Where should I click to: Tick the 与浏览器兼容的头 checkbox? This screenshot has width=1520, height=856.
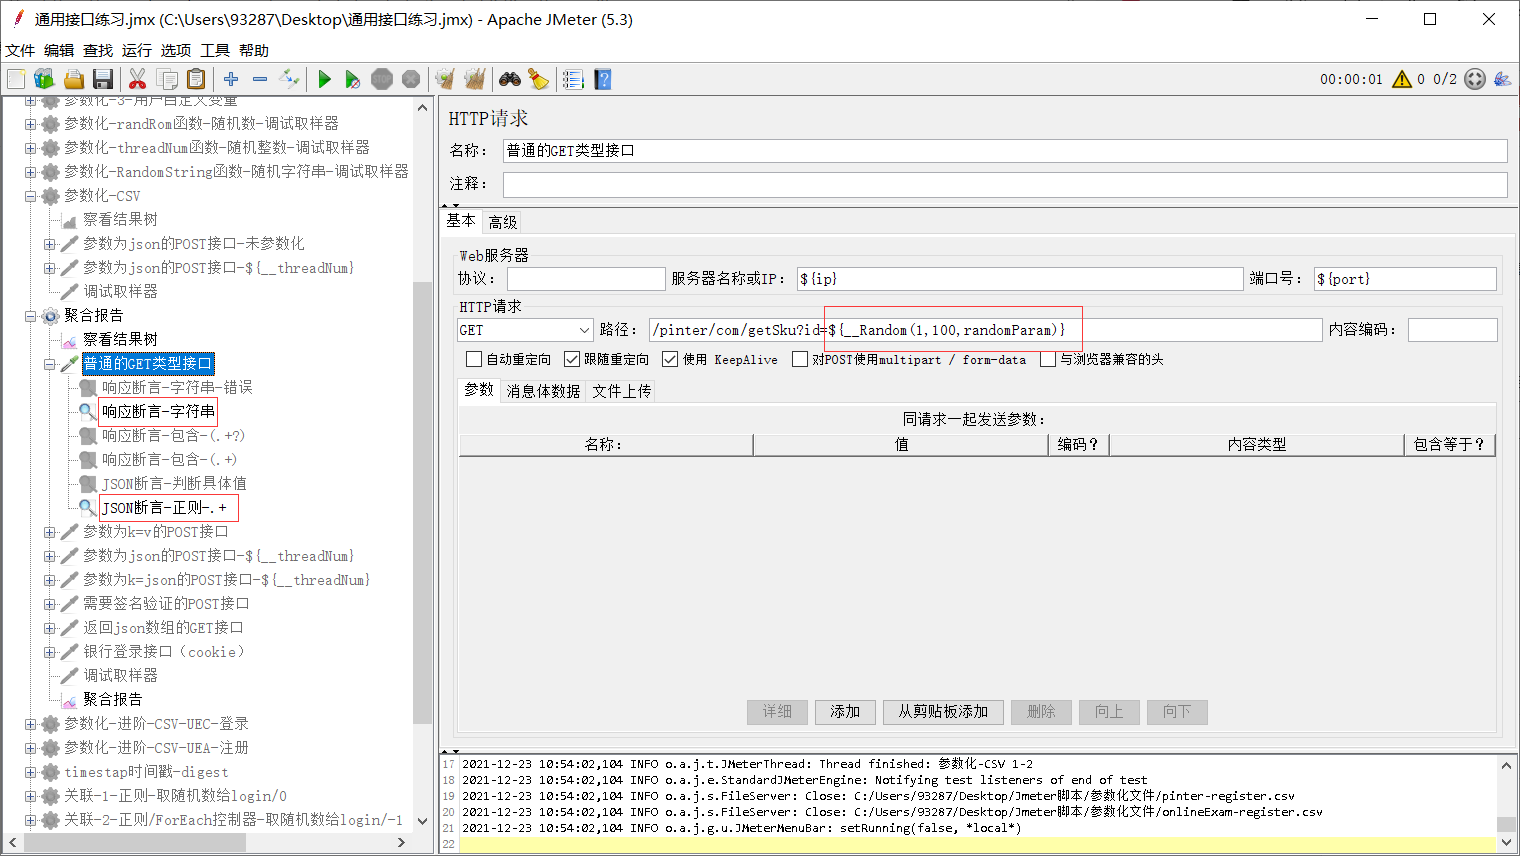(x=1048, y=359)
